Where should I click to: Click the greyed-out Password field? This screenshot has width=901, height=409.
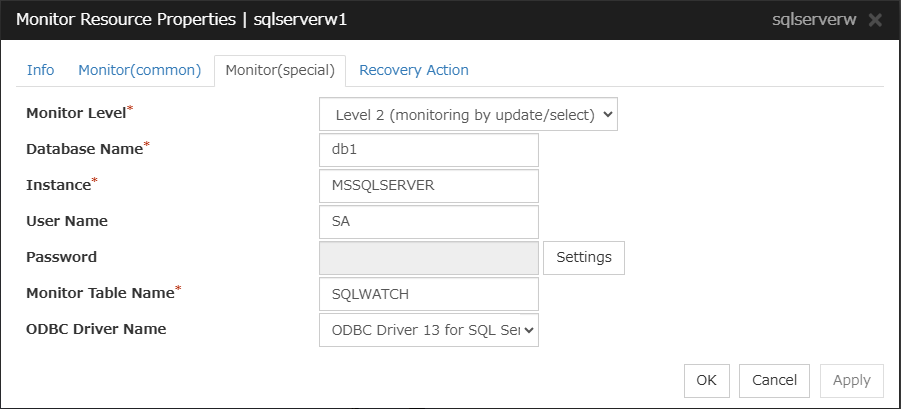pyautogui.click(x=428, y=257)
